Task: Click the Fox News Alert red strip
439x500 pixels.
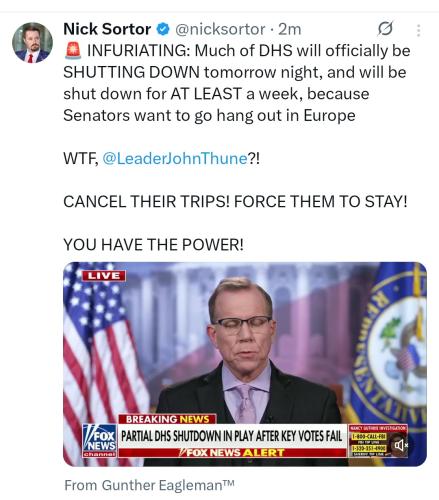Action: 232,452
